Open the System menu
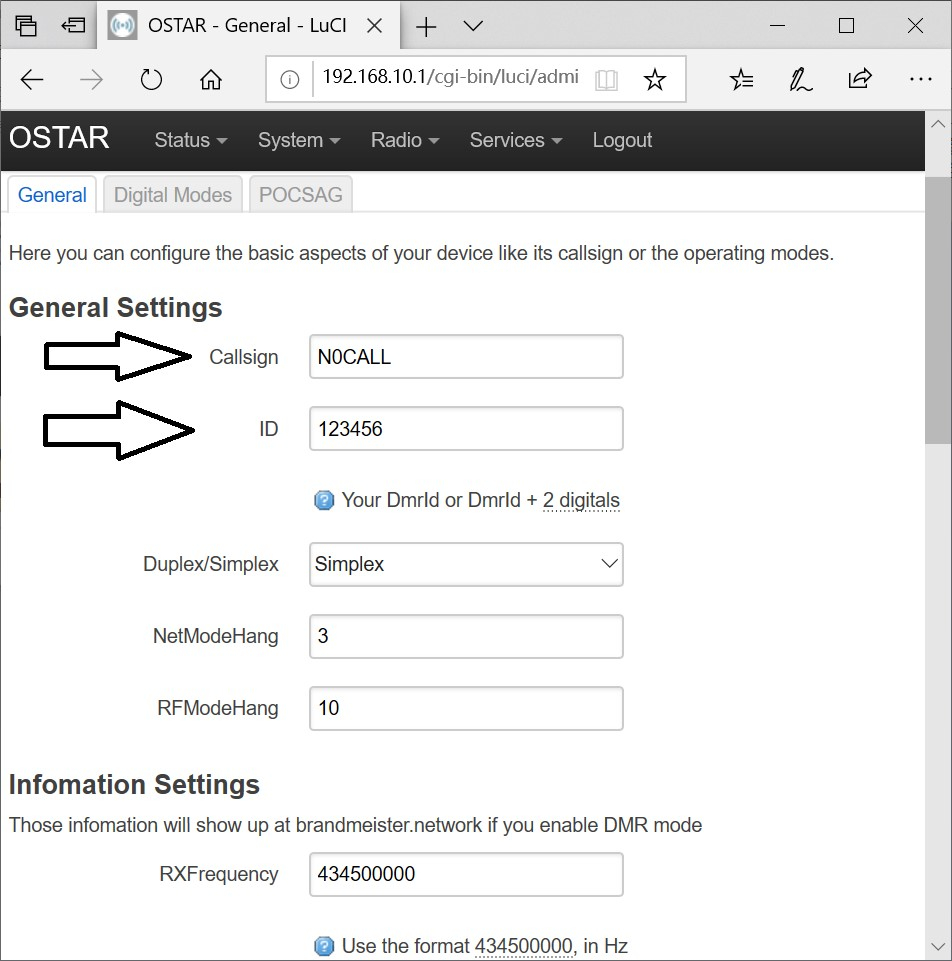Image resolution: width=952 pixels, height=961 pixels. tap(298, 140)
